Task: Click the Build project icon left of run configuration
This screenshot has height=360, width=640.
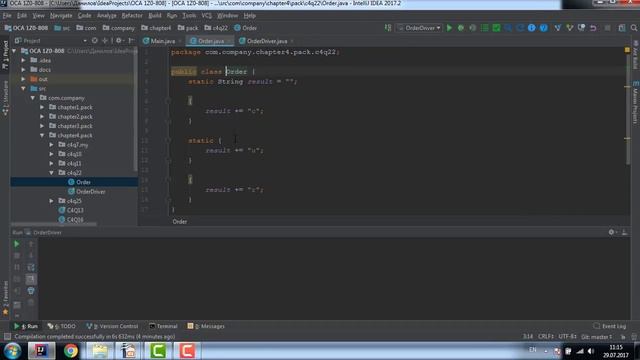Action: 388,28
